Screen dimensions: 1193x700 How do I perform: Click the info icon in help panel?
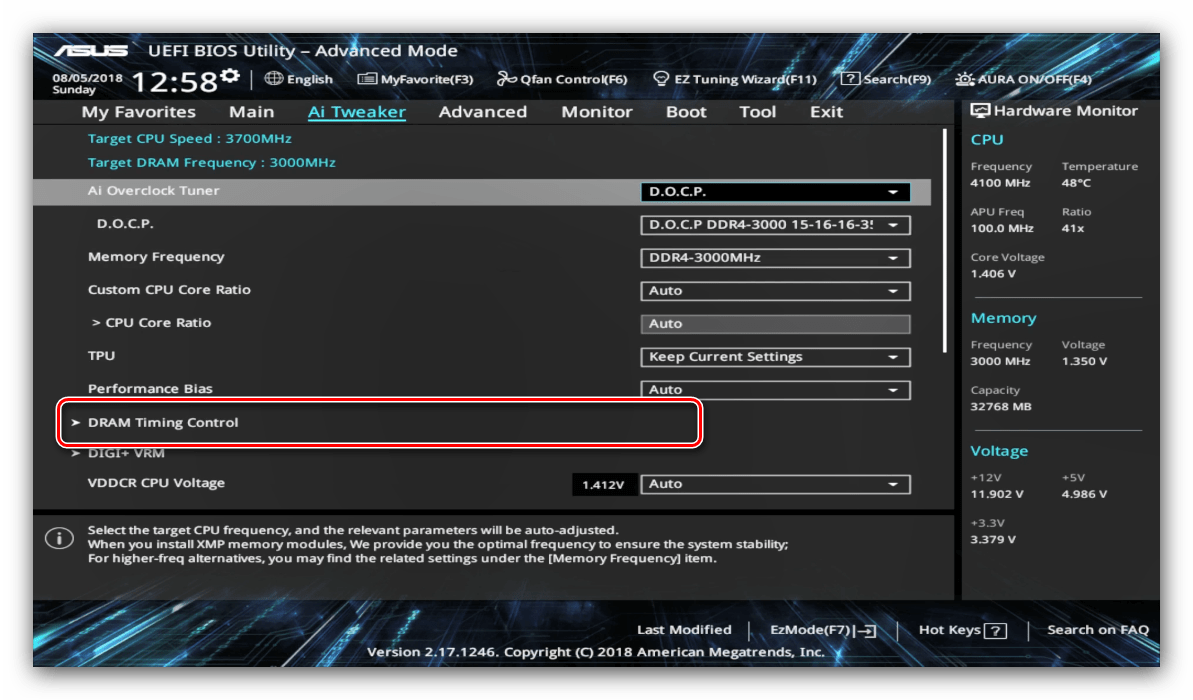coord(59,539)
